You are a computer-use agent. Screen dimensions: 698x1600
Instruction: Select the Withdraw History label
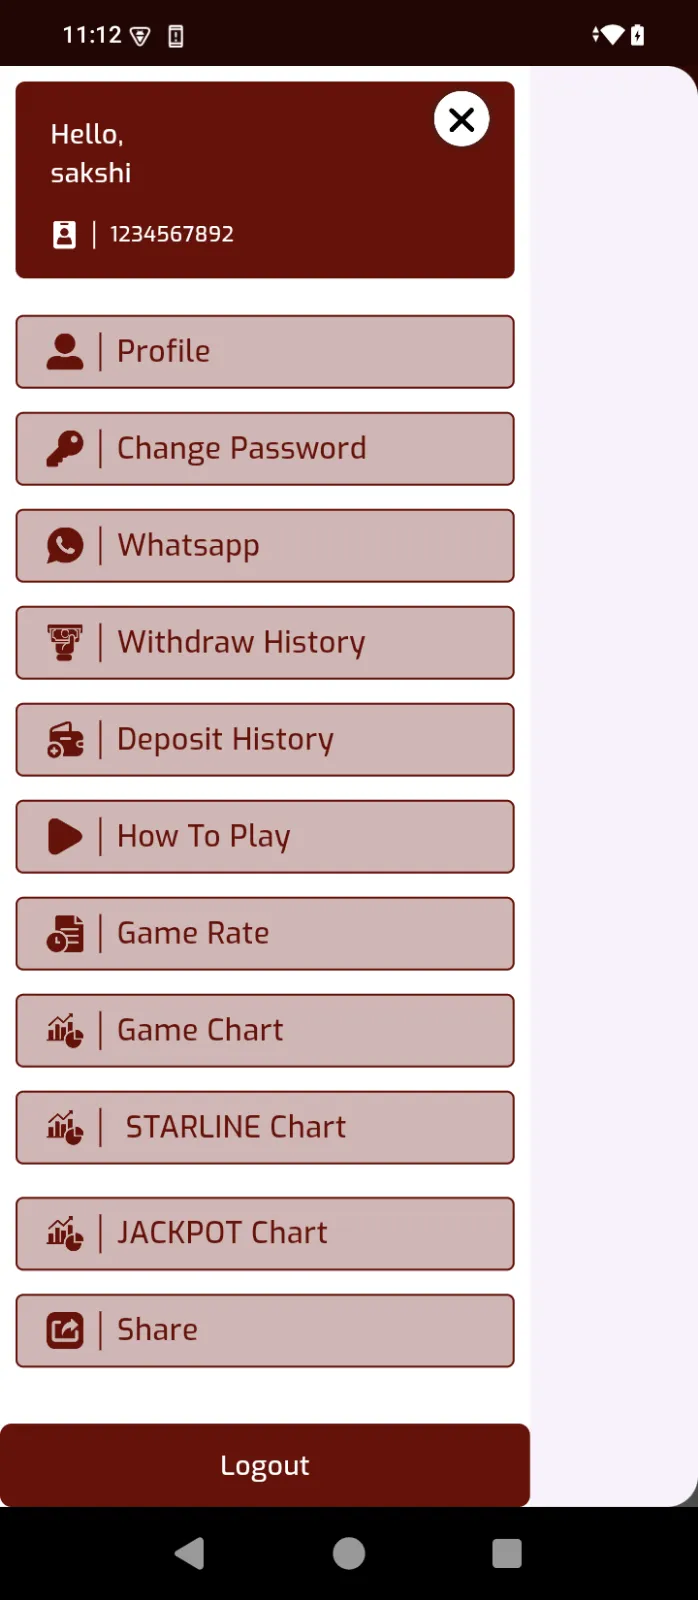[x=241, y=642]
